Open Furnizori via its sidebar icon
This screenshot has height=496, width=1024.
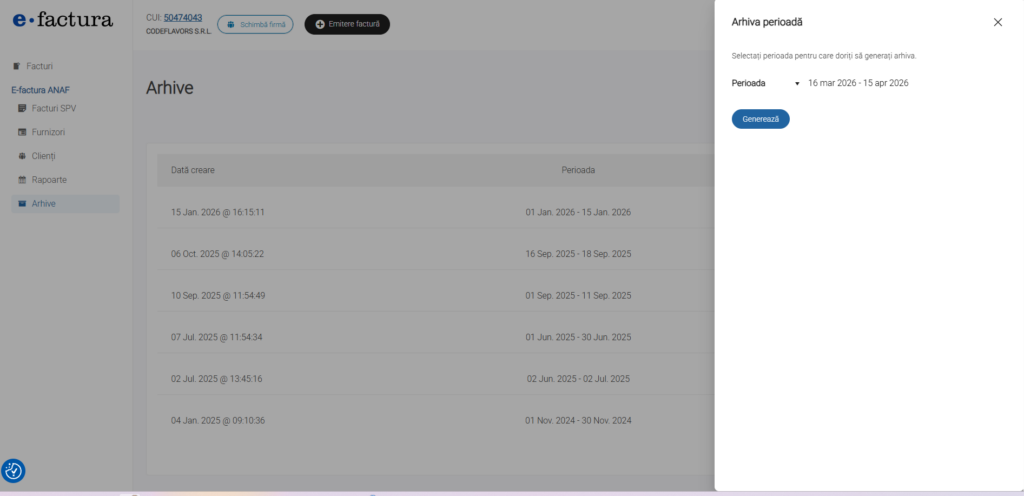click(22, 132)
